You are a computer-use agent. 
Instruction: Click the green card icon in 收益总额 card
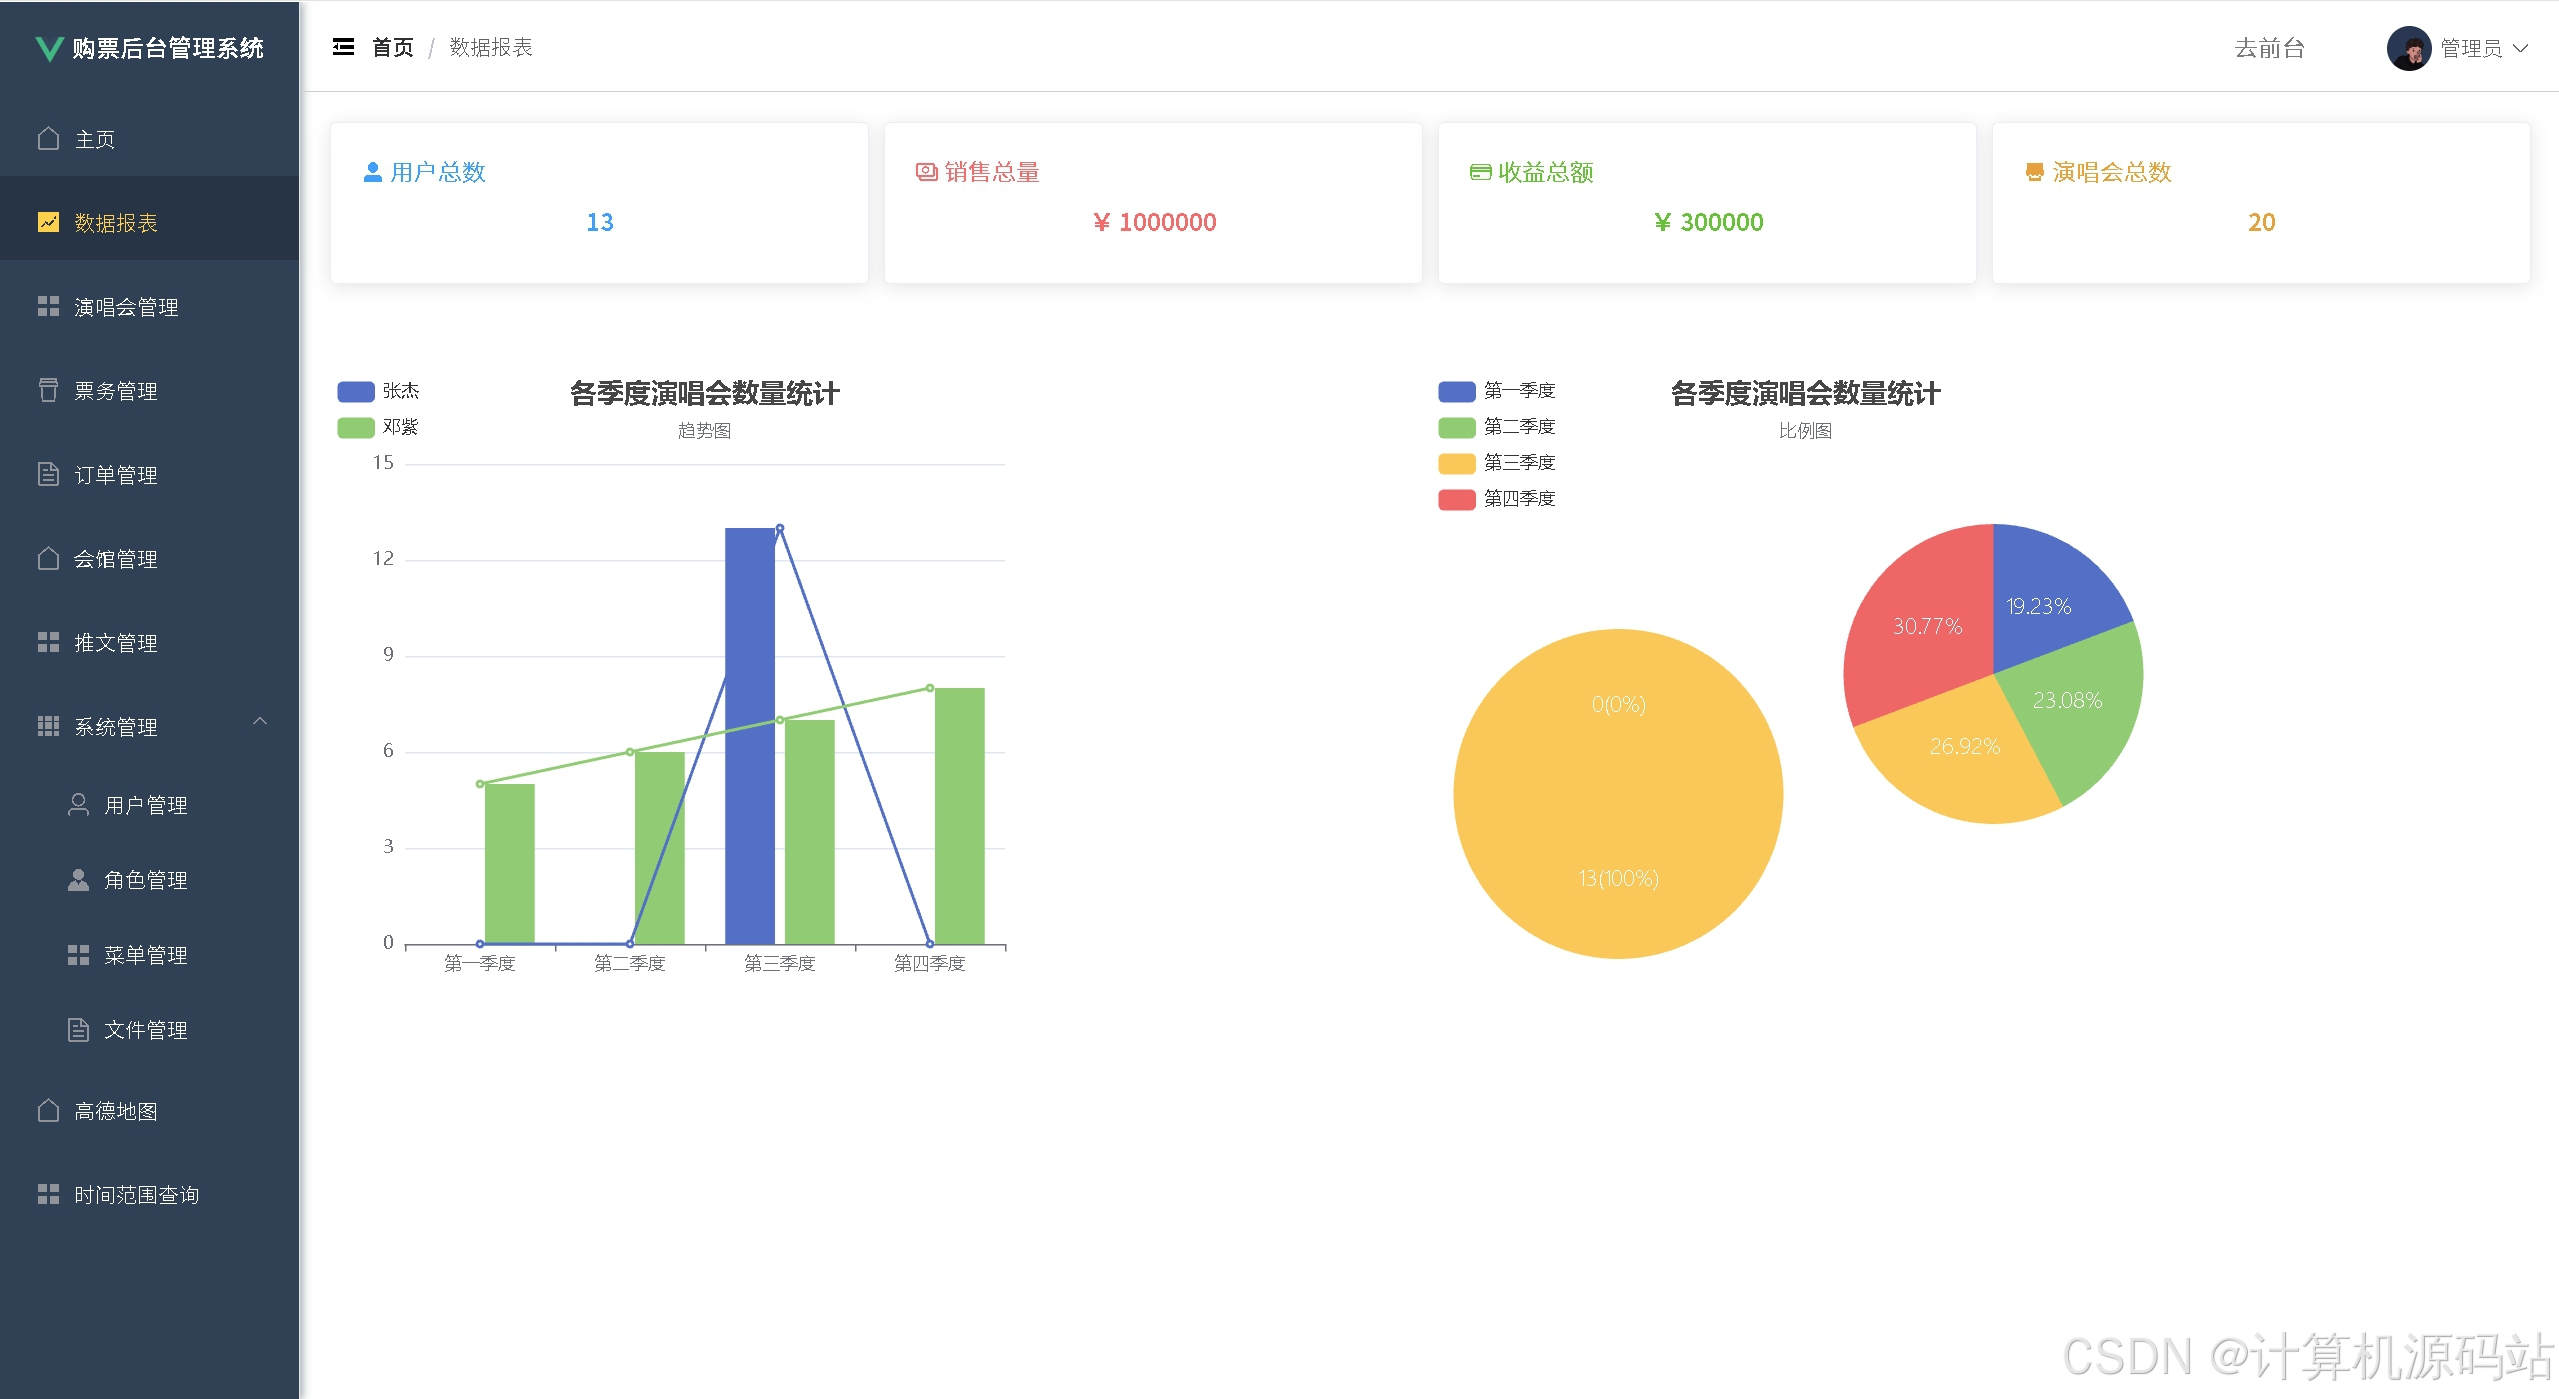(1481, 172)
